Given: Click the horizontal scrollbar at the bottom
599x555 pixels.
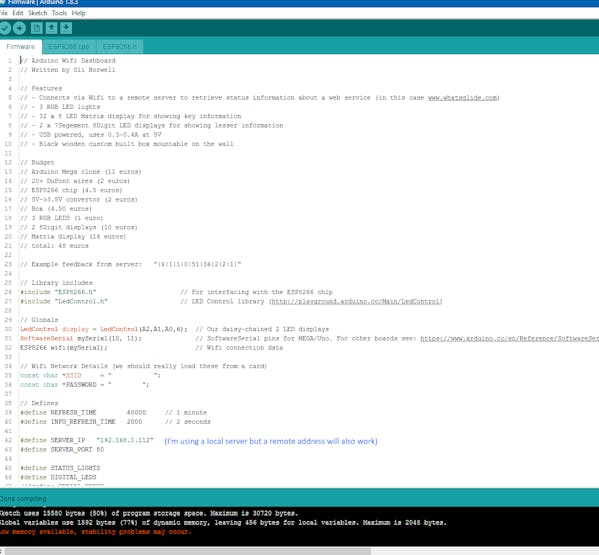Looking at the screenshot, I should pyautogui.click(x=187, y=551).
